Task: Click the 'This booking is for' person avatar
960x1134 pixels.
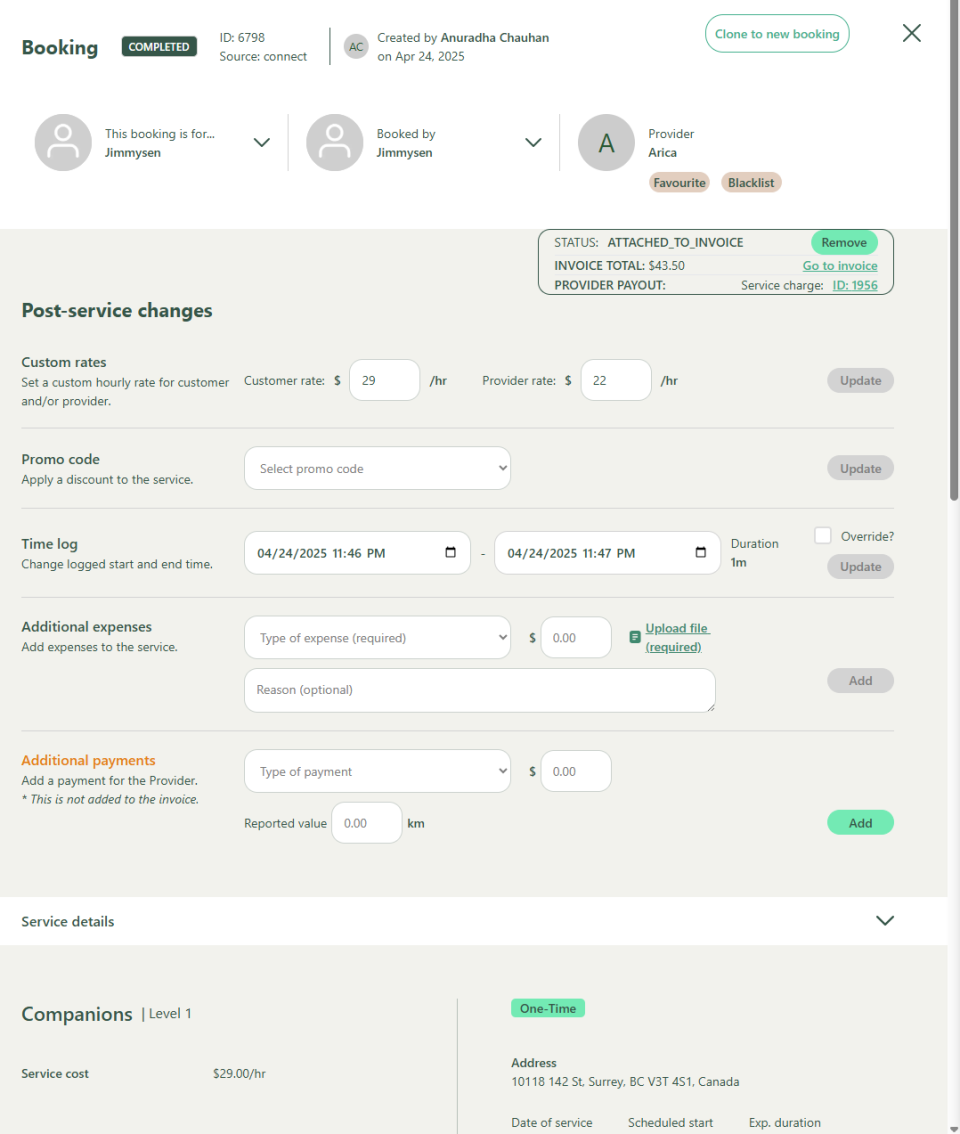Action: pos(63,143)
